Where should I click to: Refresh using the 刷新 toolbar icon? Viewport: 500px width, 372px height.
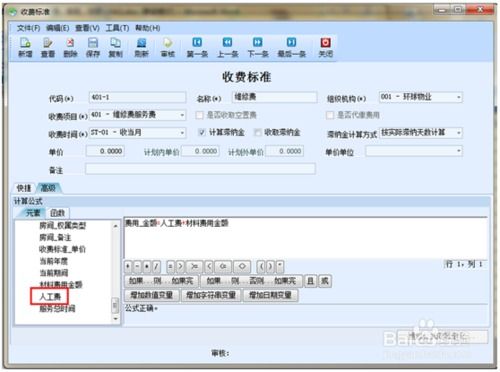pos(141,47)
